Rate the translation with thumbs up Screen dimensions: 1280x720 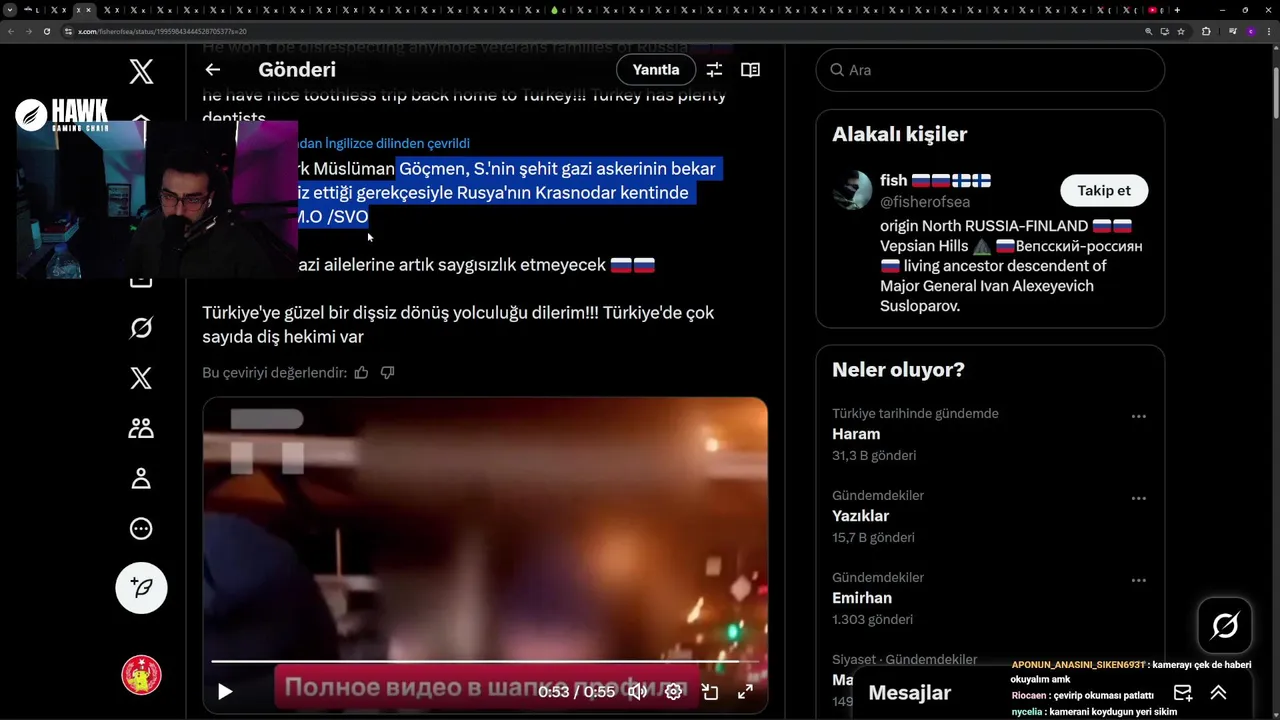[361, 373]
